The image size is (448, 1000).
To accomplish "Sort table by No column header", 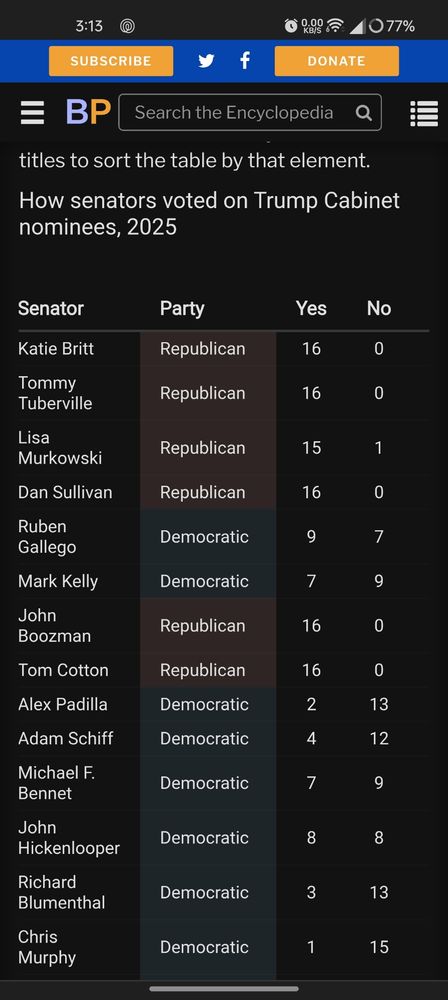I will (x=378, y=309).
